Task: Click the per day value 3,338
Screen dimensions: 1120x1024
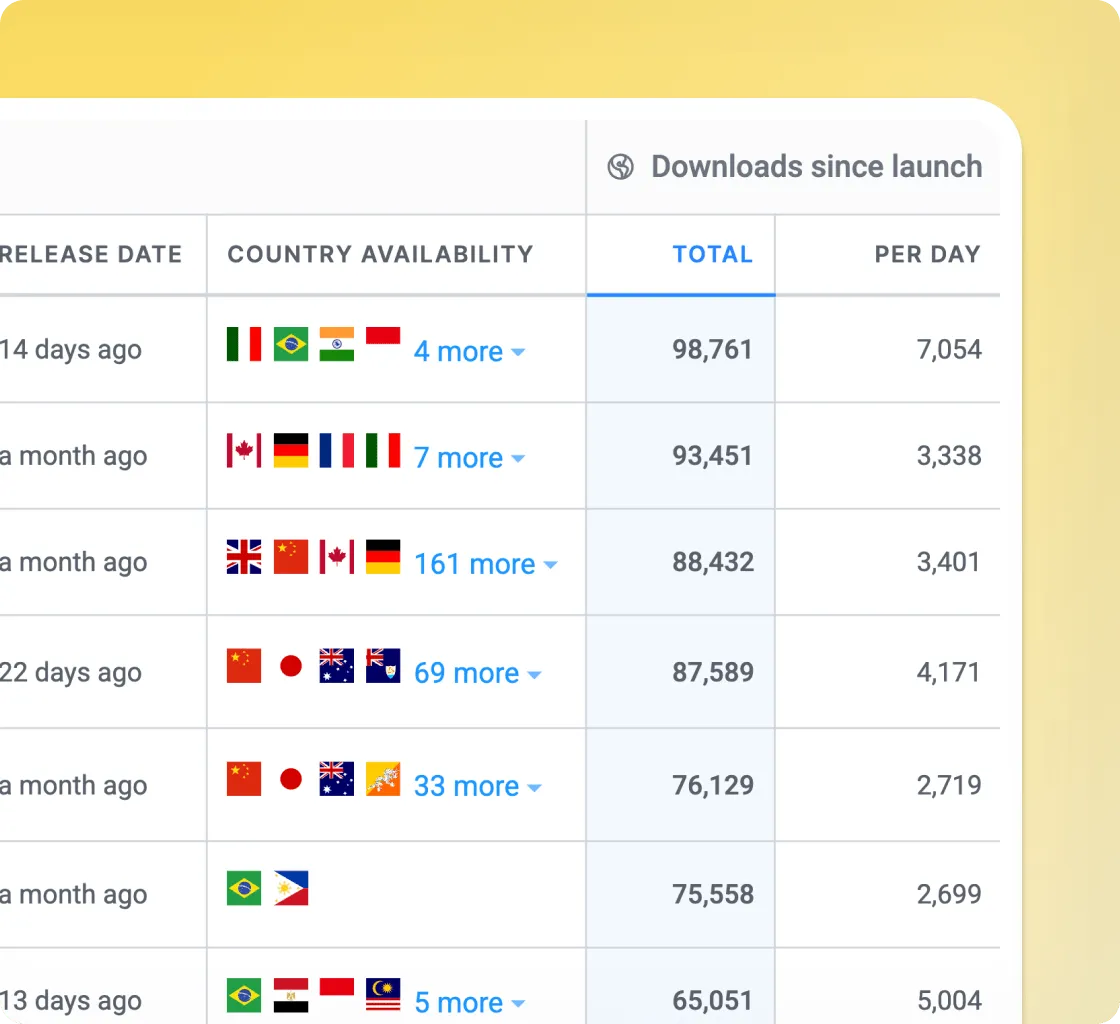Action: pos(949,456)
